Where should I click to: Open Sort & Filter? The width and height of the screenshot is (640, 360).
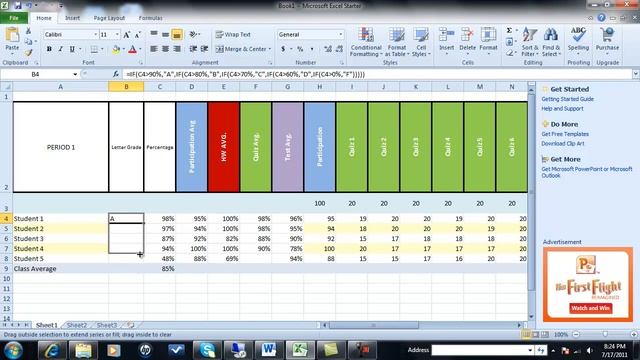pos(530,42)
